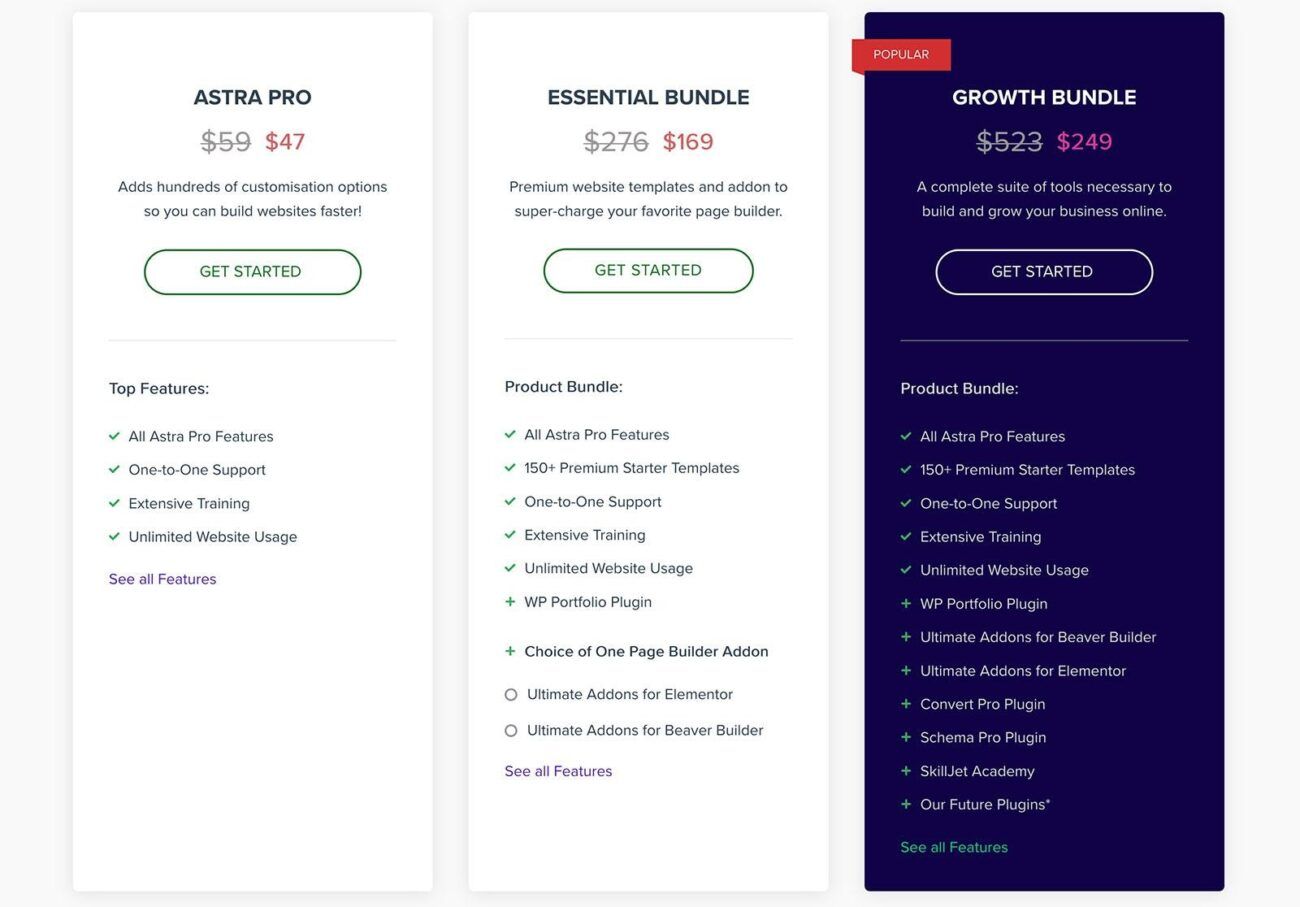Viewport: 1300px width, 907px height.
Task: Click plus icon next to WP Portfolio Plugin in Essential Bundle
Action: tap(510, 602)
